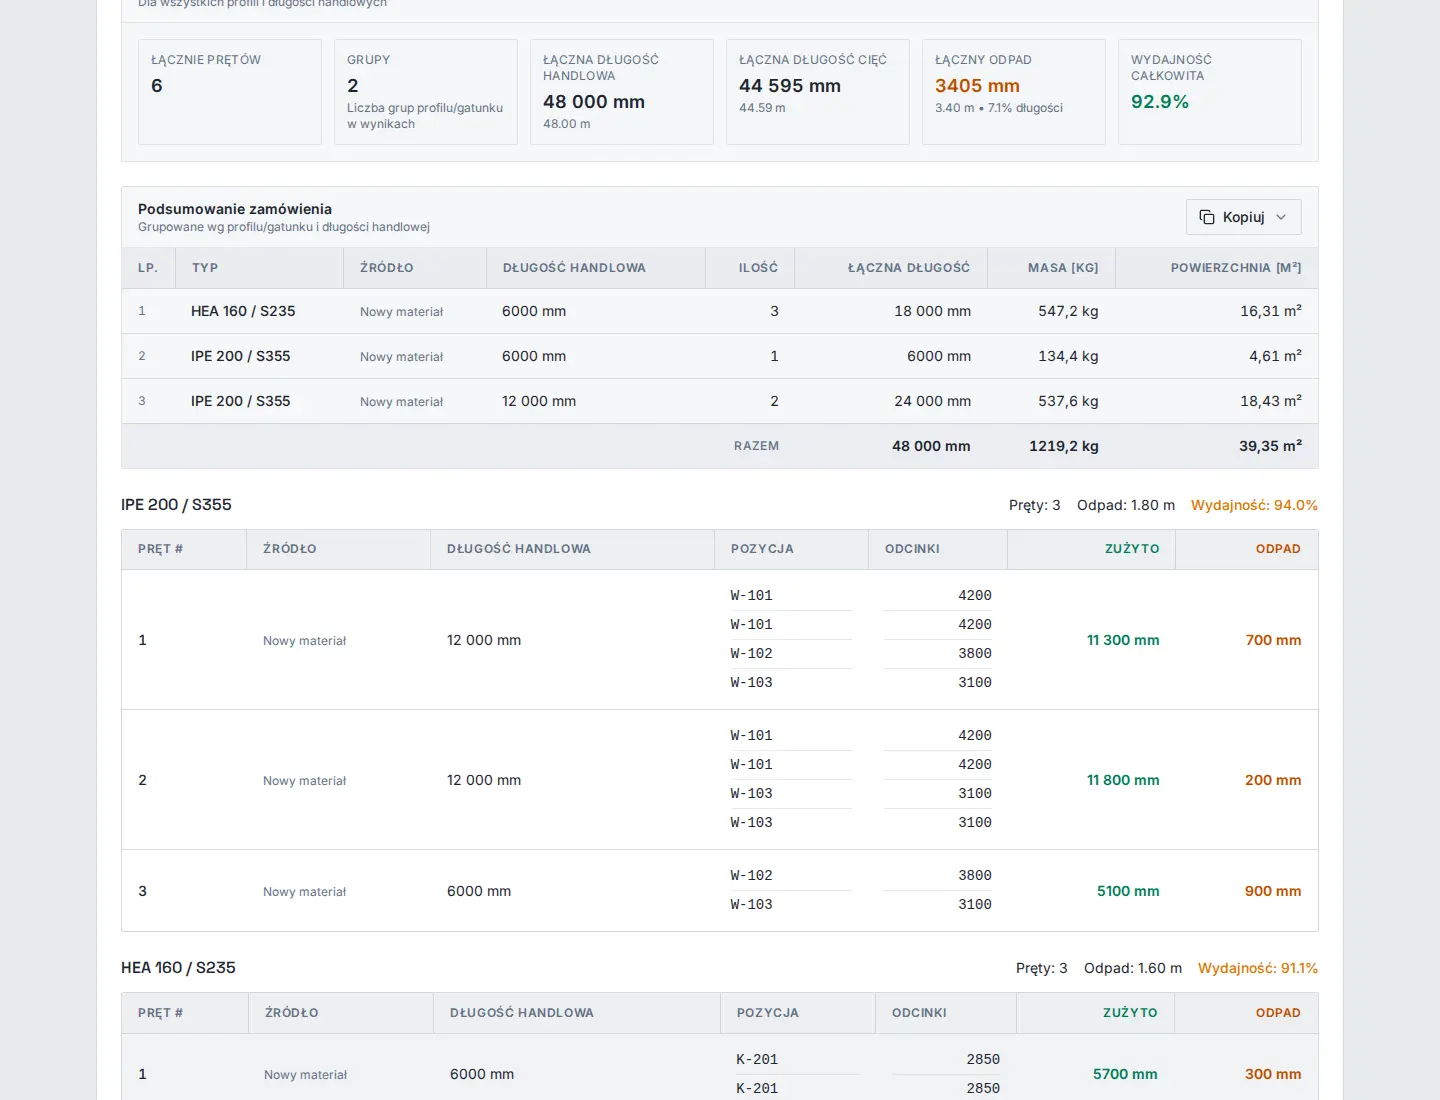Click the Łącznie prętów card

(x=230, y=92)
